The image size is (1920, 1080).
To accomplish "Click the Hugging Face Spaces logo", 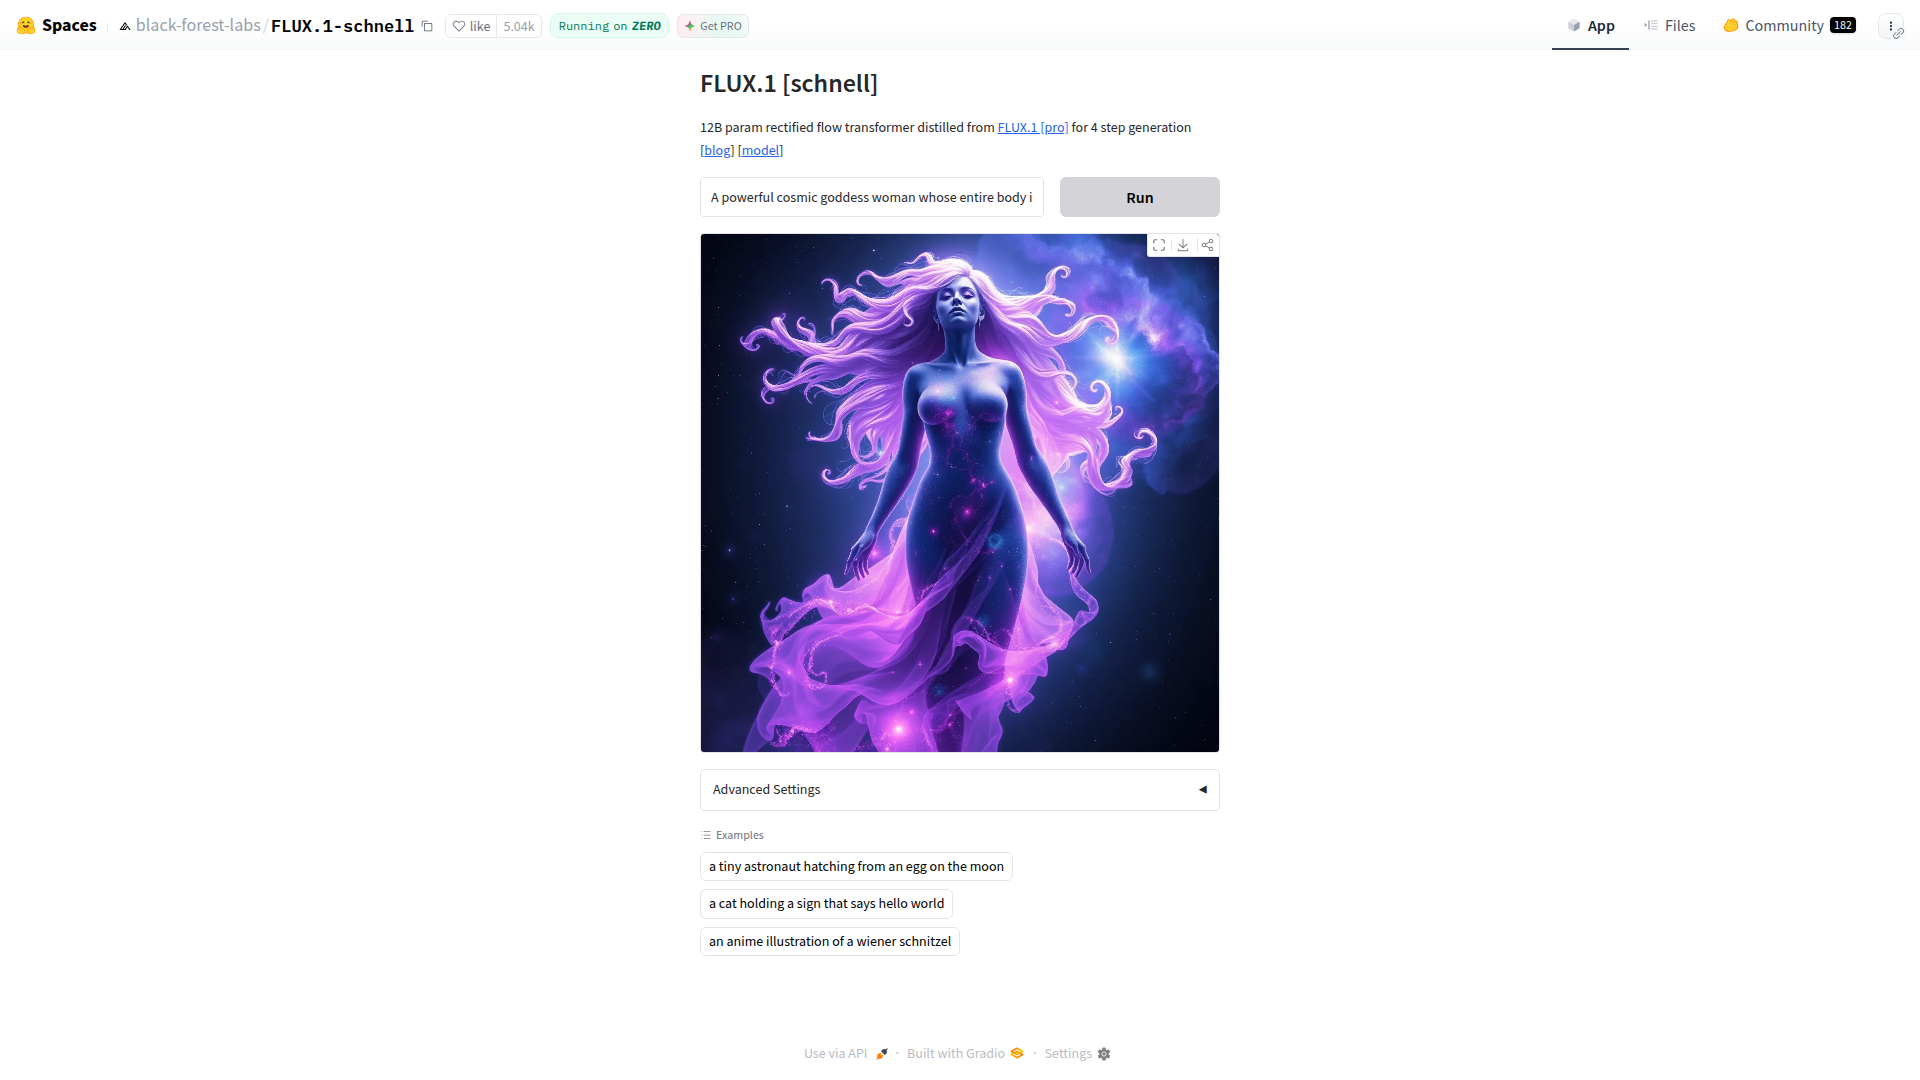I will (x=26, y=25).
